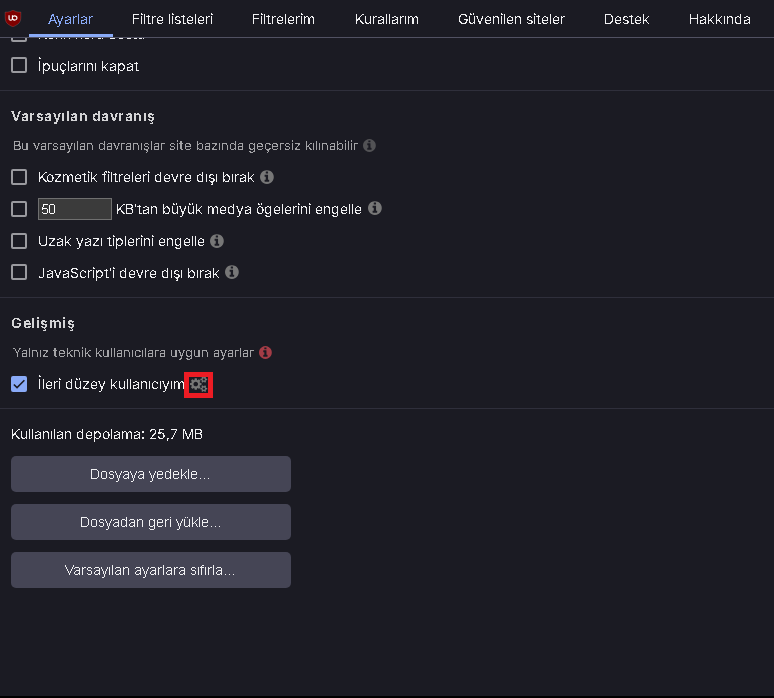Uncheck İleri düzey kullanıcıyım checkbox
Screen dimensions: 774x698
pos(19,384)
